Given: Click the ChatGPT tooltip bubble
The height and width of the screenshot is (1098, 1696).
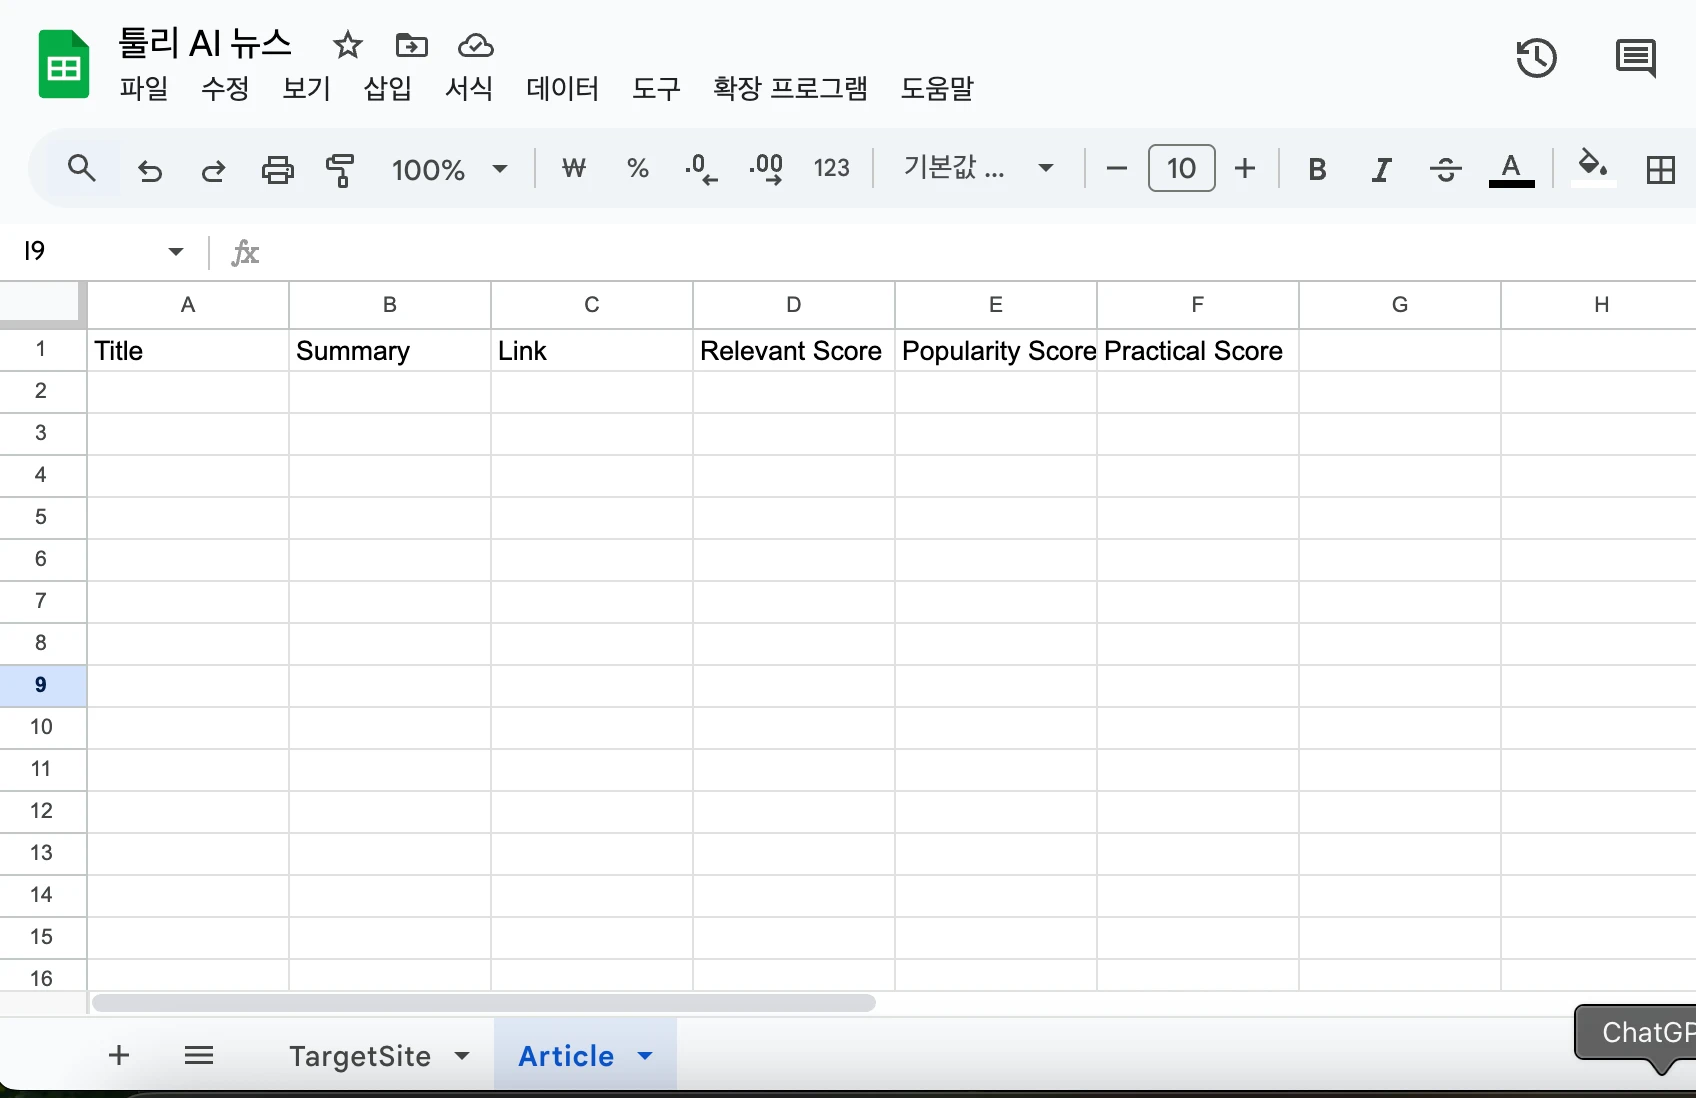Looking at the screenshot, I should click(1636, 1033).
